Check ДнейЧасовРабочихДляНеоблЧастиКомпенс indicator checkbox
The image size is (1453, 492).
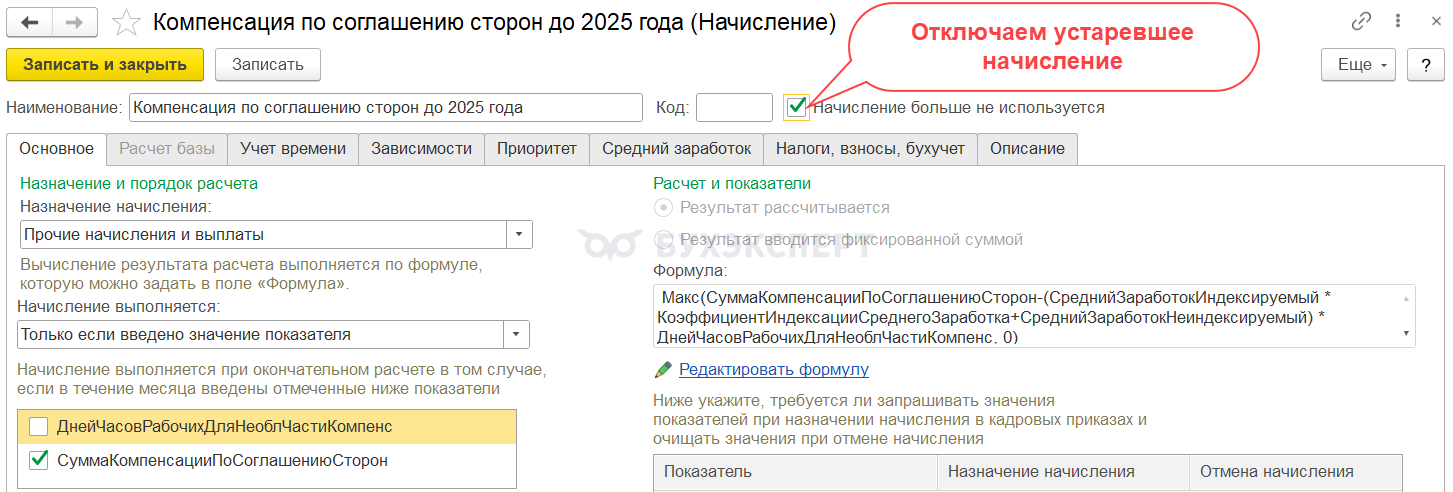coord(39,427)
